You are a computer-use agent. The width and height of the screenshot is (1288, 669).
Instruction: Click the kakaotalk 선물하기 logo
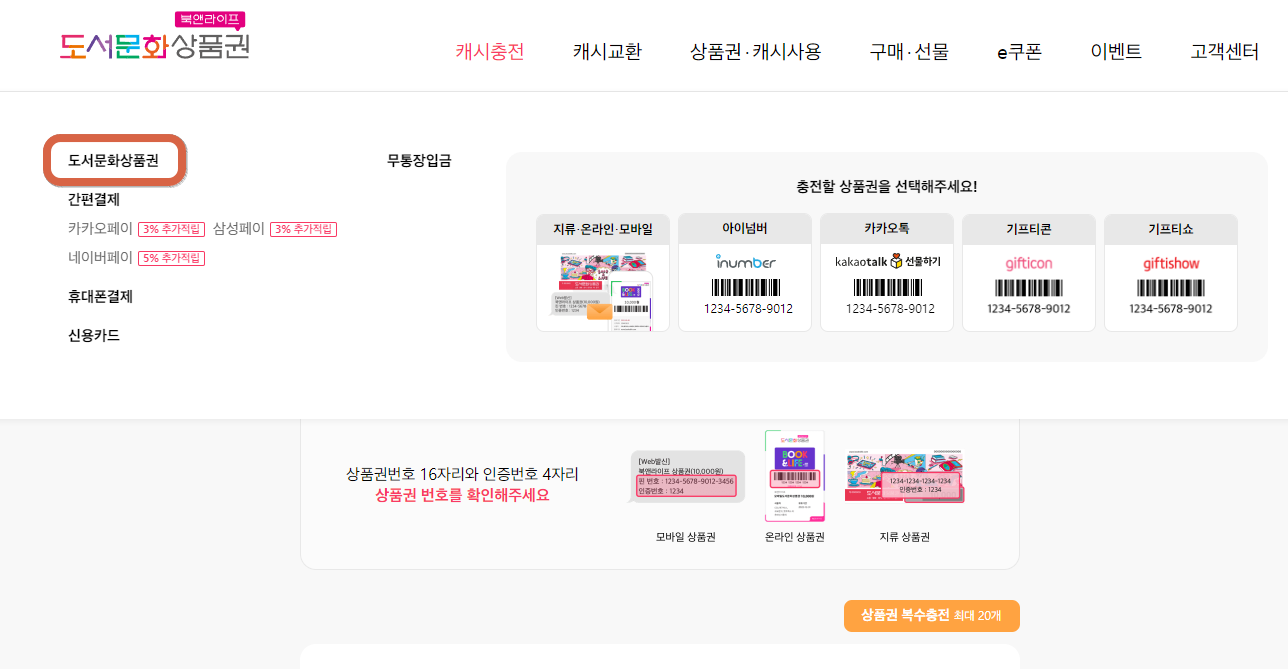click(888, 261)
